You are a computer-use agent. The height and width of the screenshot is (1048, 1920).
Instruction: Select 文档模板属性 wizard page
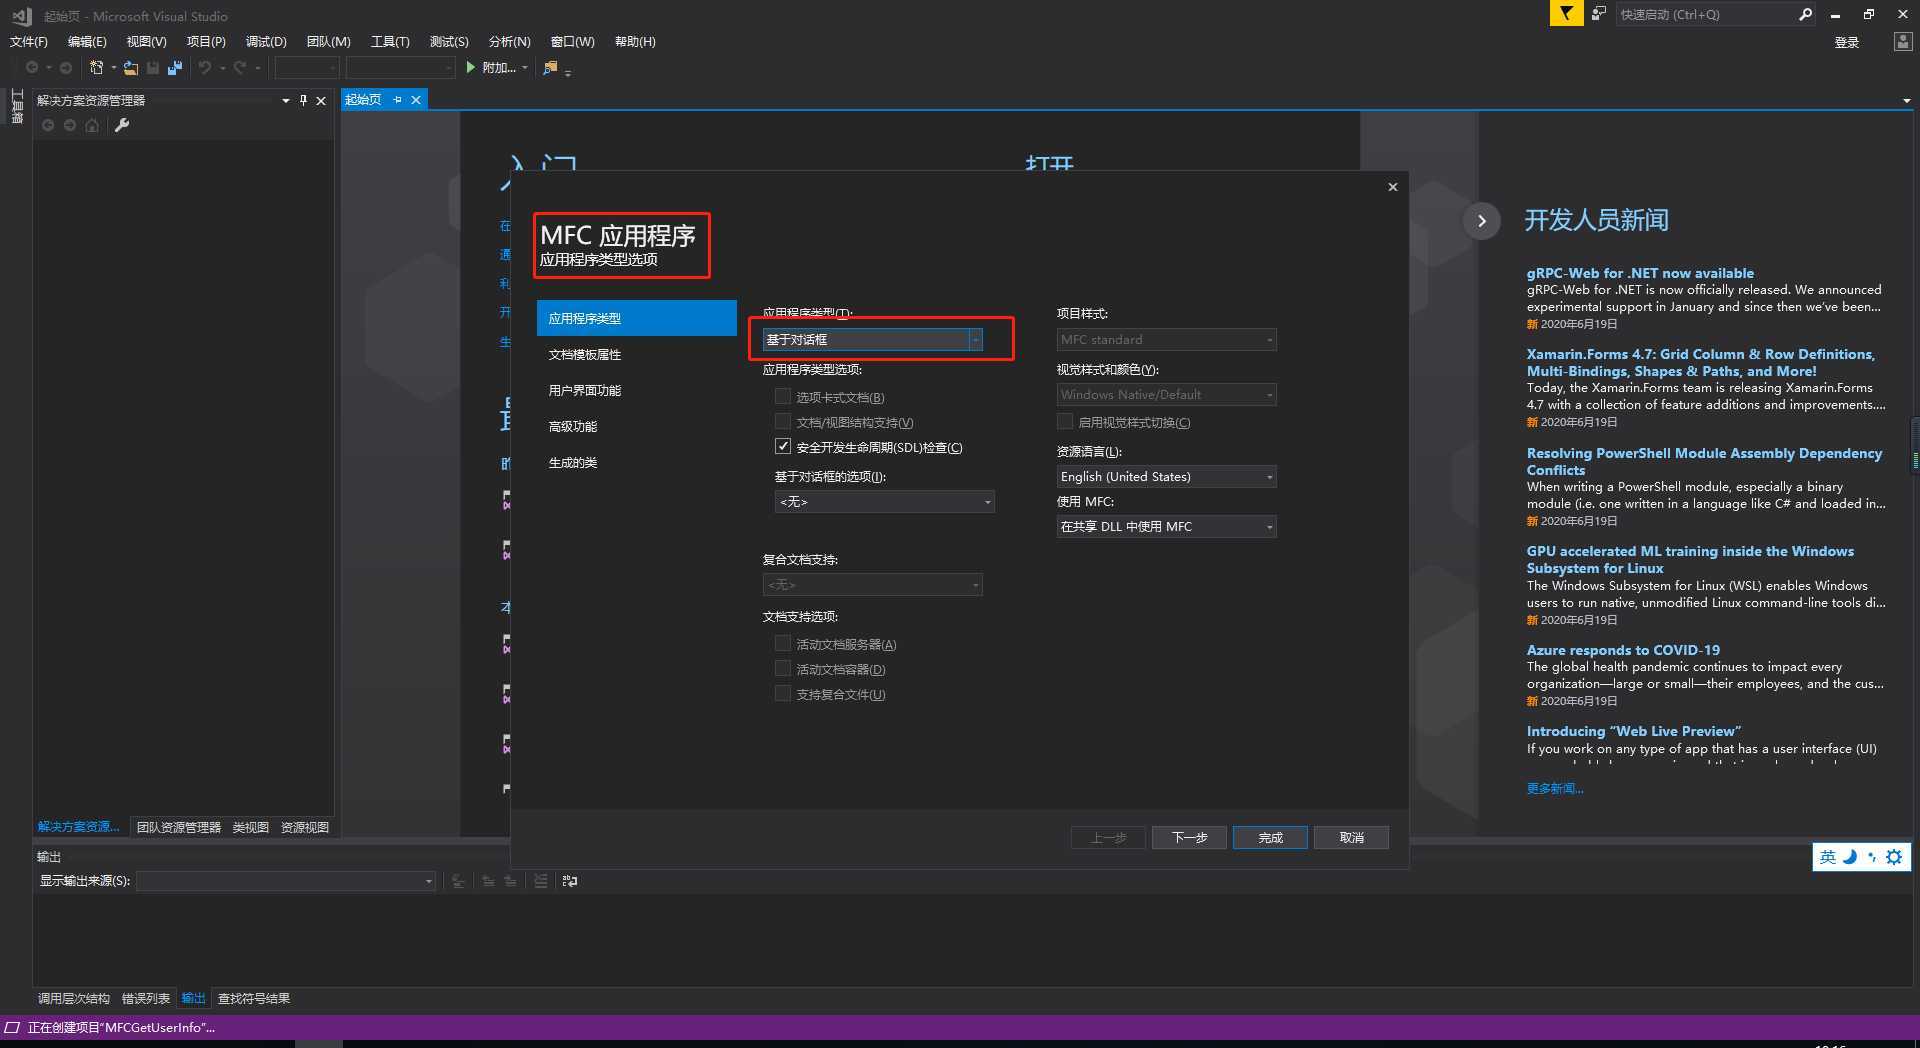(x=636, y=355)
